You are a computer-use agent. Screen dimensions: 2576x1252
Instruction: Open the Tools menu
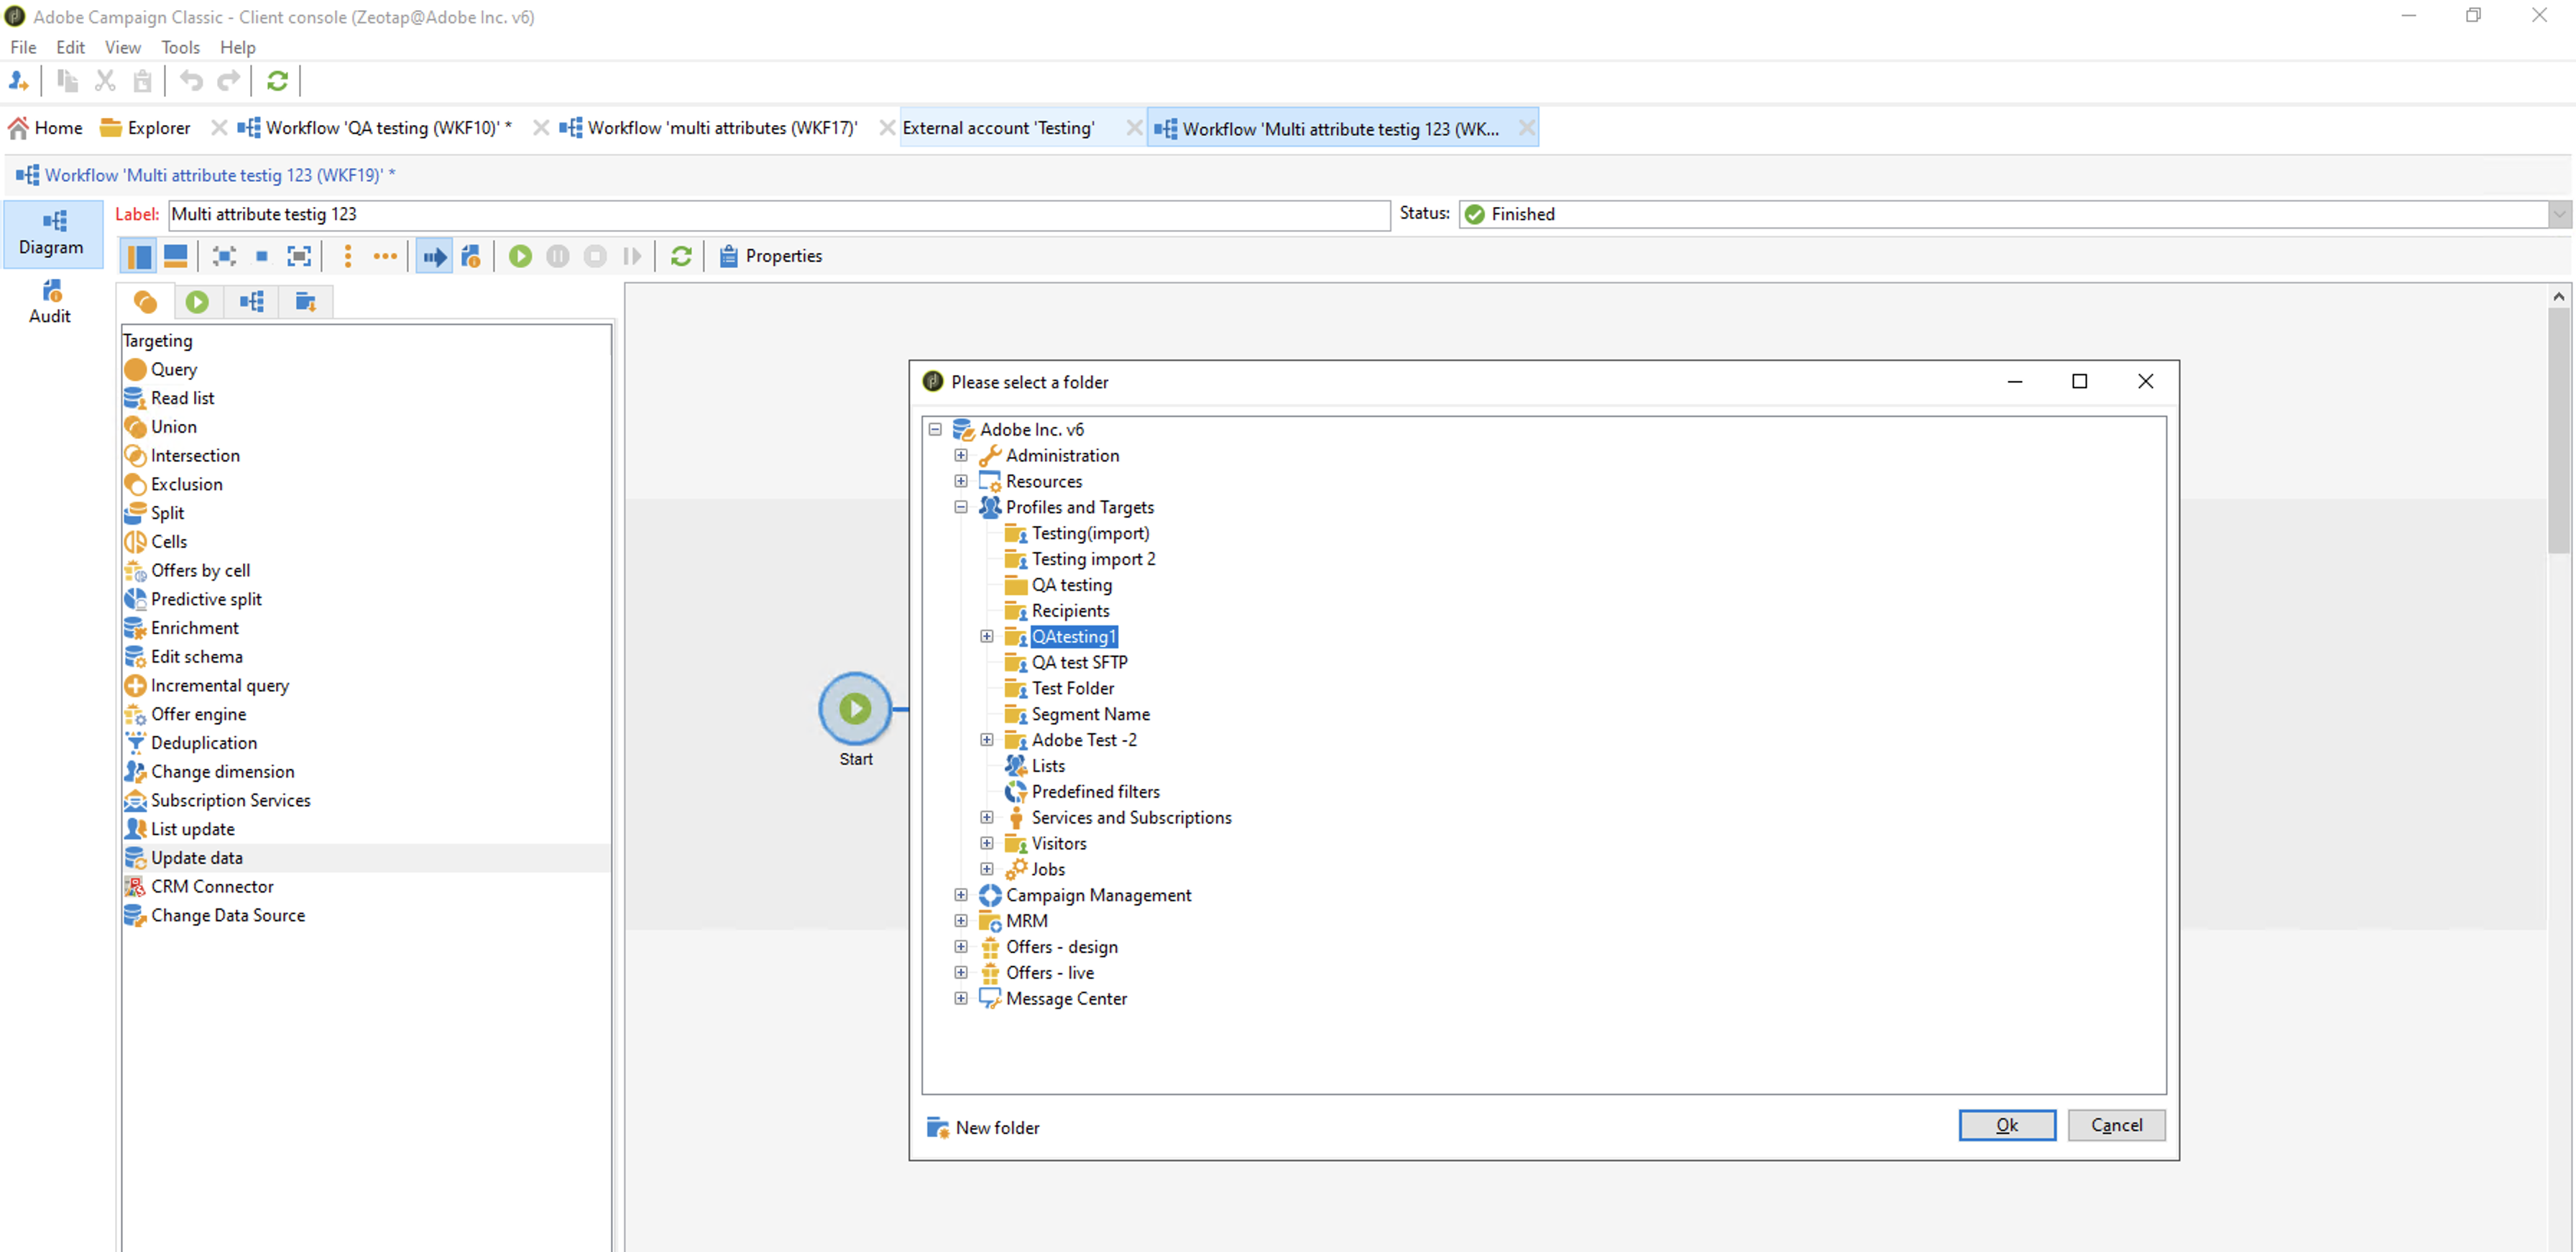click(x=180, y=47)
